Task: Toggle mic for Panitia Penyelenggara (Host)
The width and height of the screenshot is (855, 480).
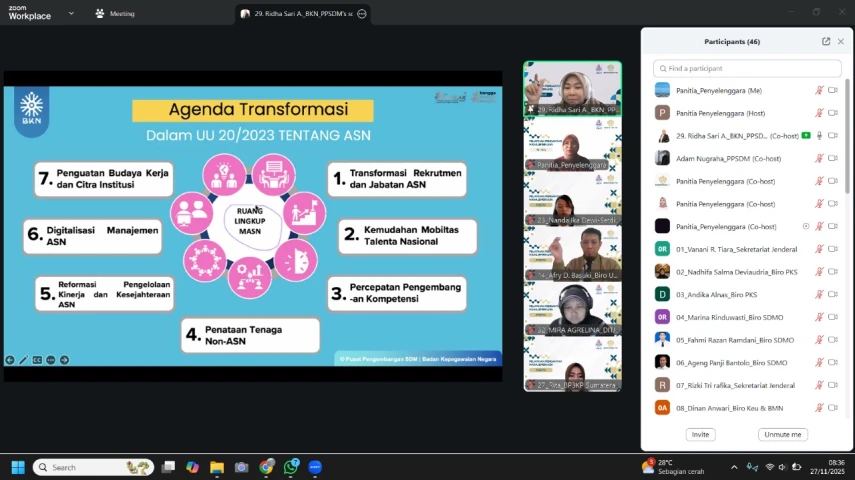Action: [x=819, y=113]
